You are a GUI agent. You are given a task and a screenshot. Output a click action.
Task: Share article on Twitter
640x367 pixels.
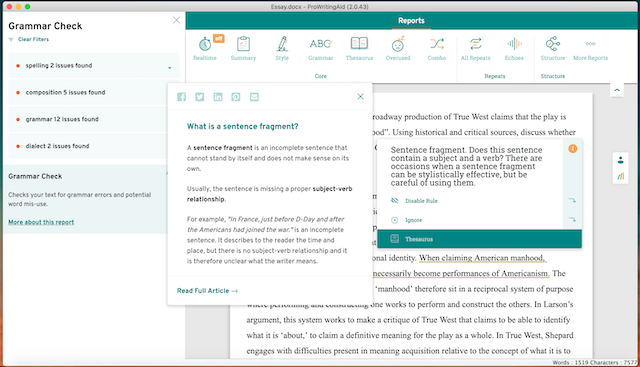pos(200,97)
